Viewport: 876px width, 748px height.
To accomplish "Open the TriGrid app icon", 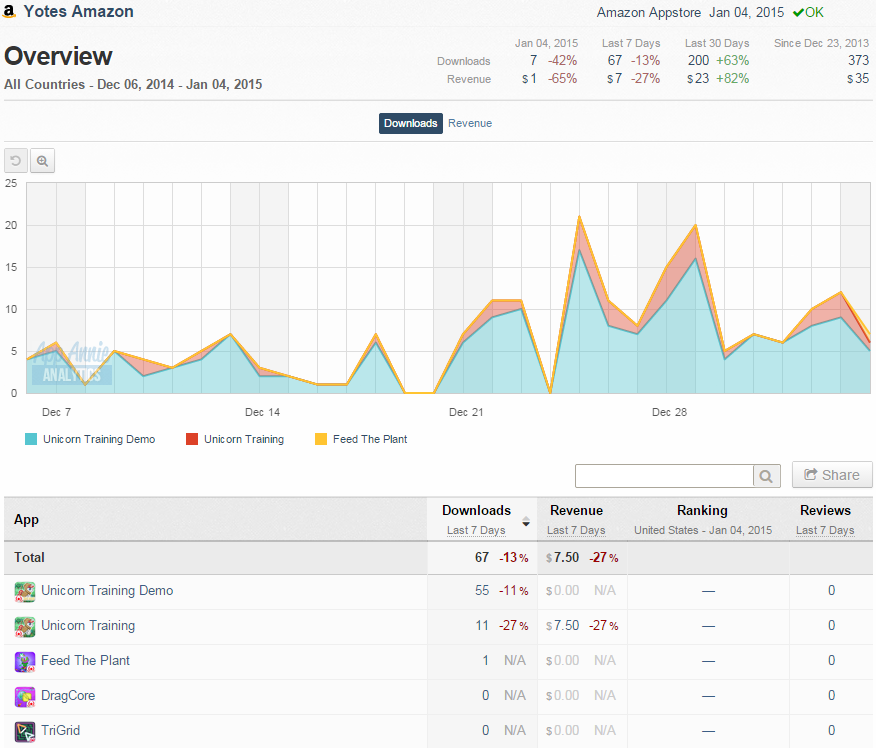I will pyautogui.click(x=25, y=731).
